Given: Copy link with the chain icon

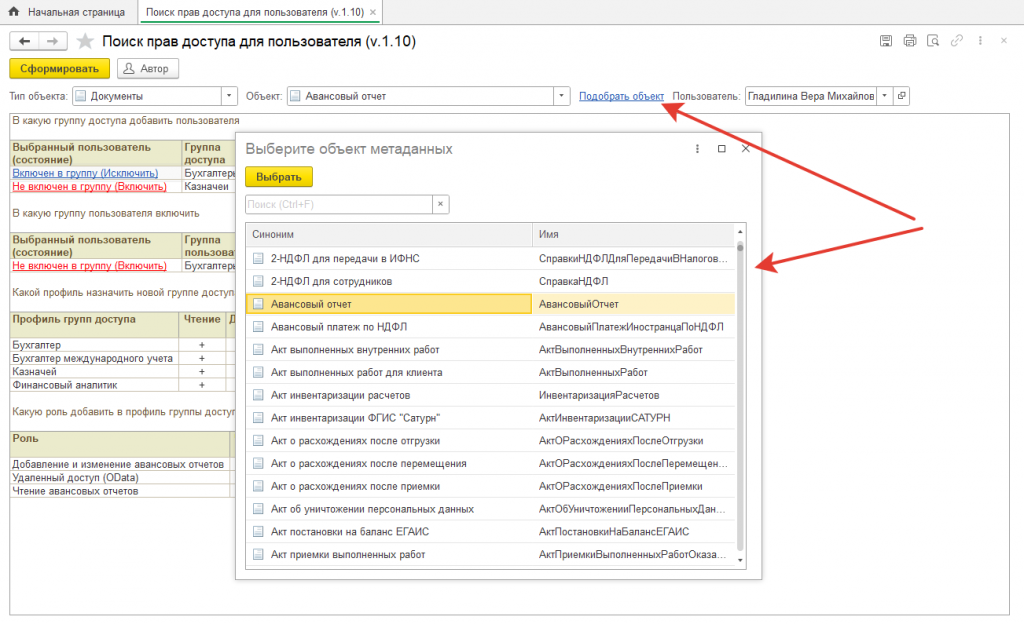Looking at the screenshot, I should tap(957, 40).
